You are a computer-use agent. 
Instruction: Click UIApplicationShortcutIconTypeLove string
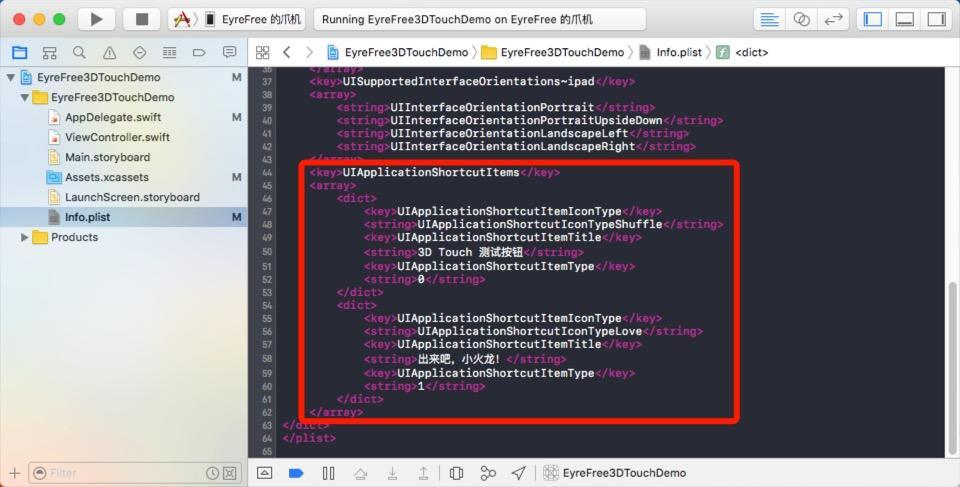point(530,331)
